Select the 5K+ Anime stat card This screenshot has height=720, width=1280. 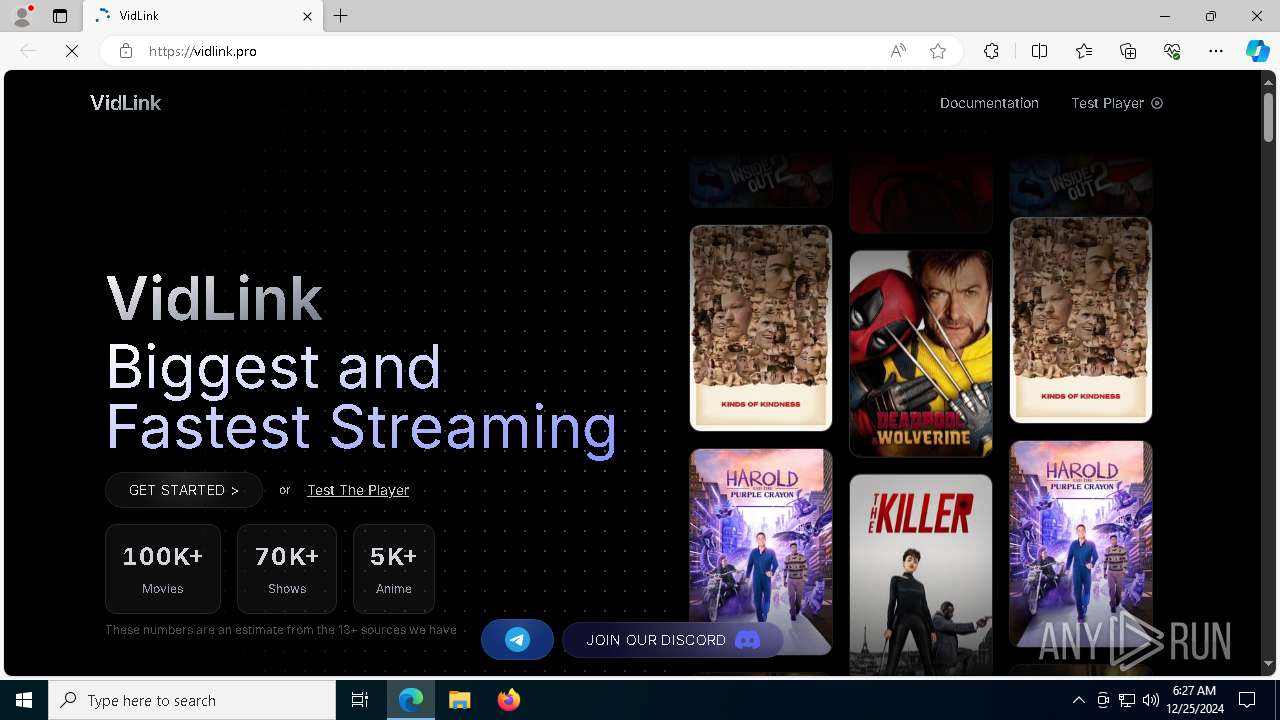(x=394, y=569)
